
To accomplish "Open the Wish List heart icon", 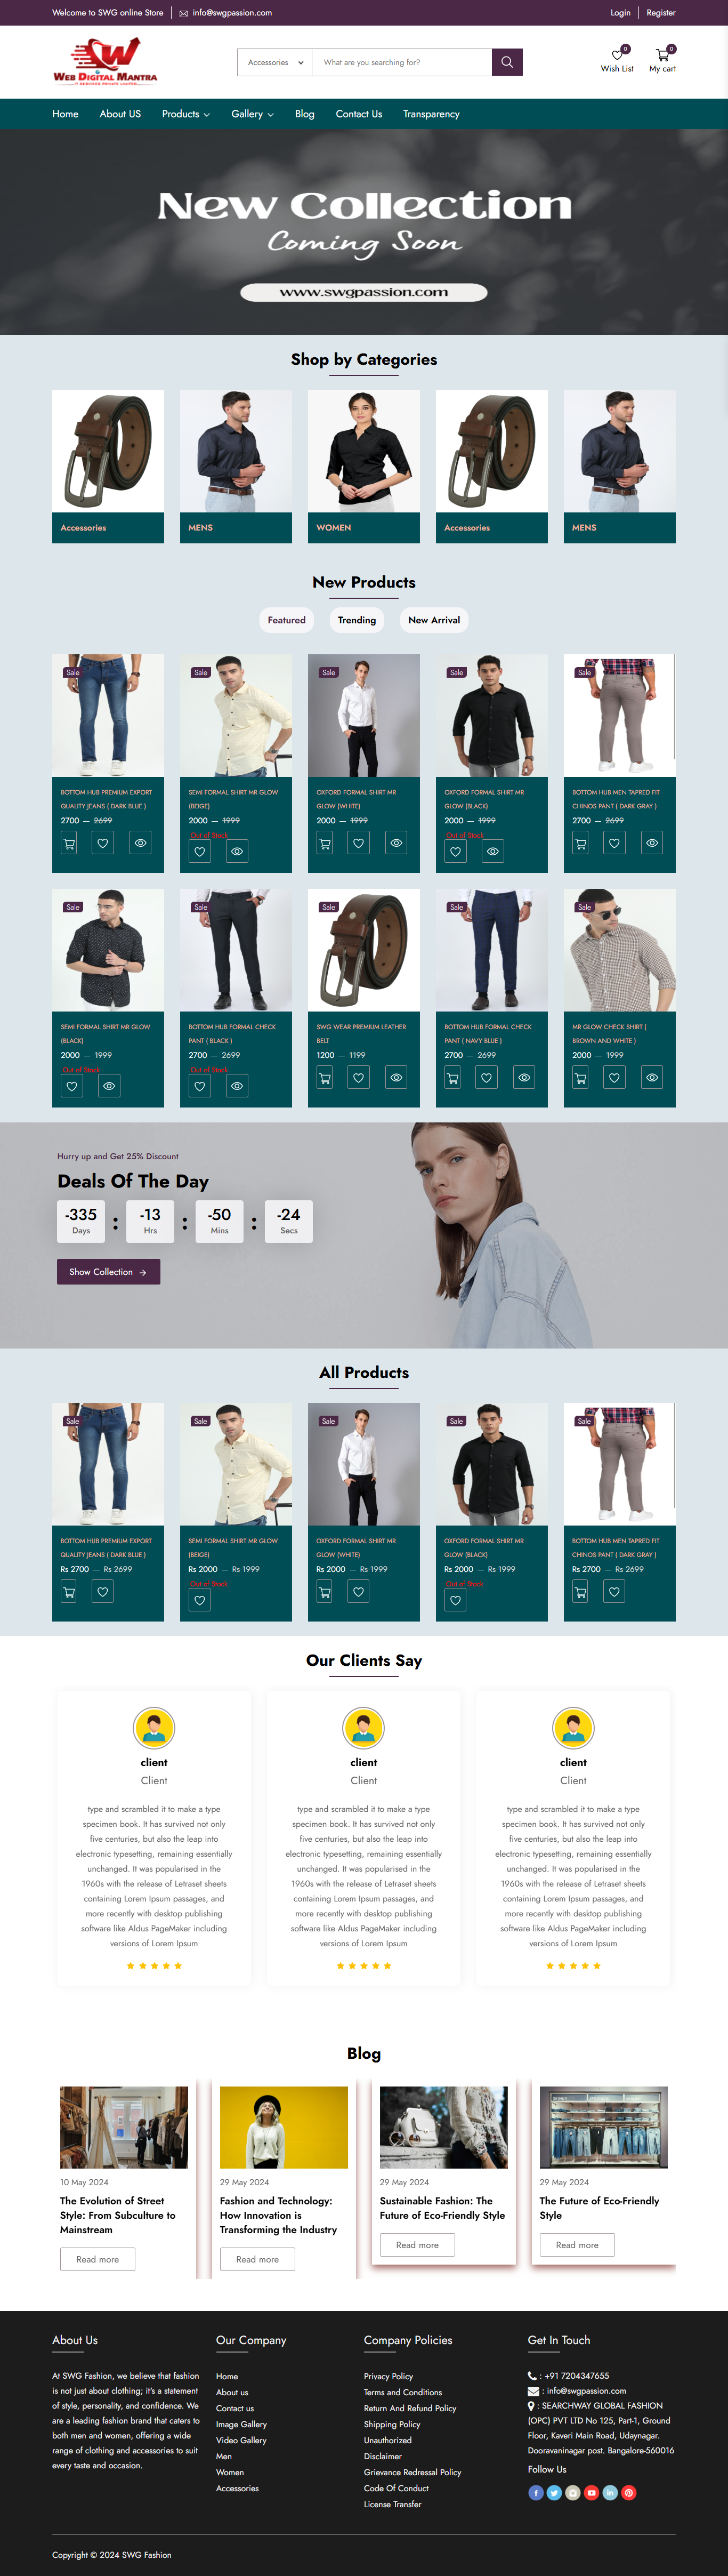I will coord(617,55).
